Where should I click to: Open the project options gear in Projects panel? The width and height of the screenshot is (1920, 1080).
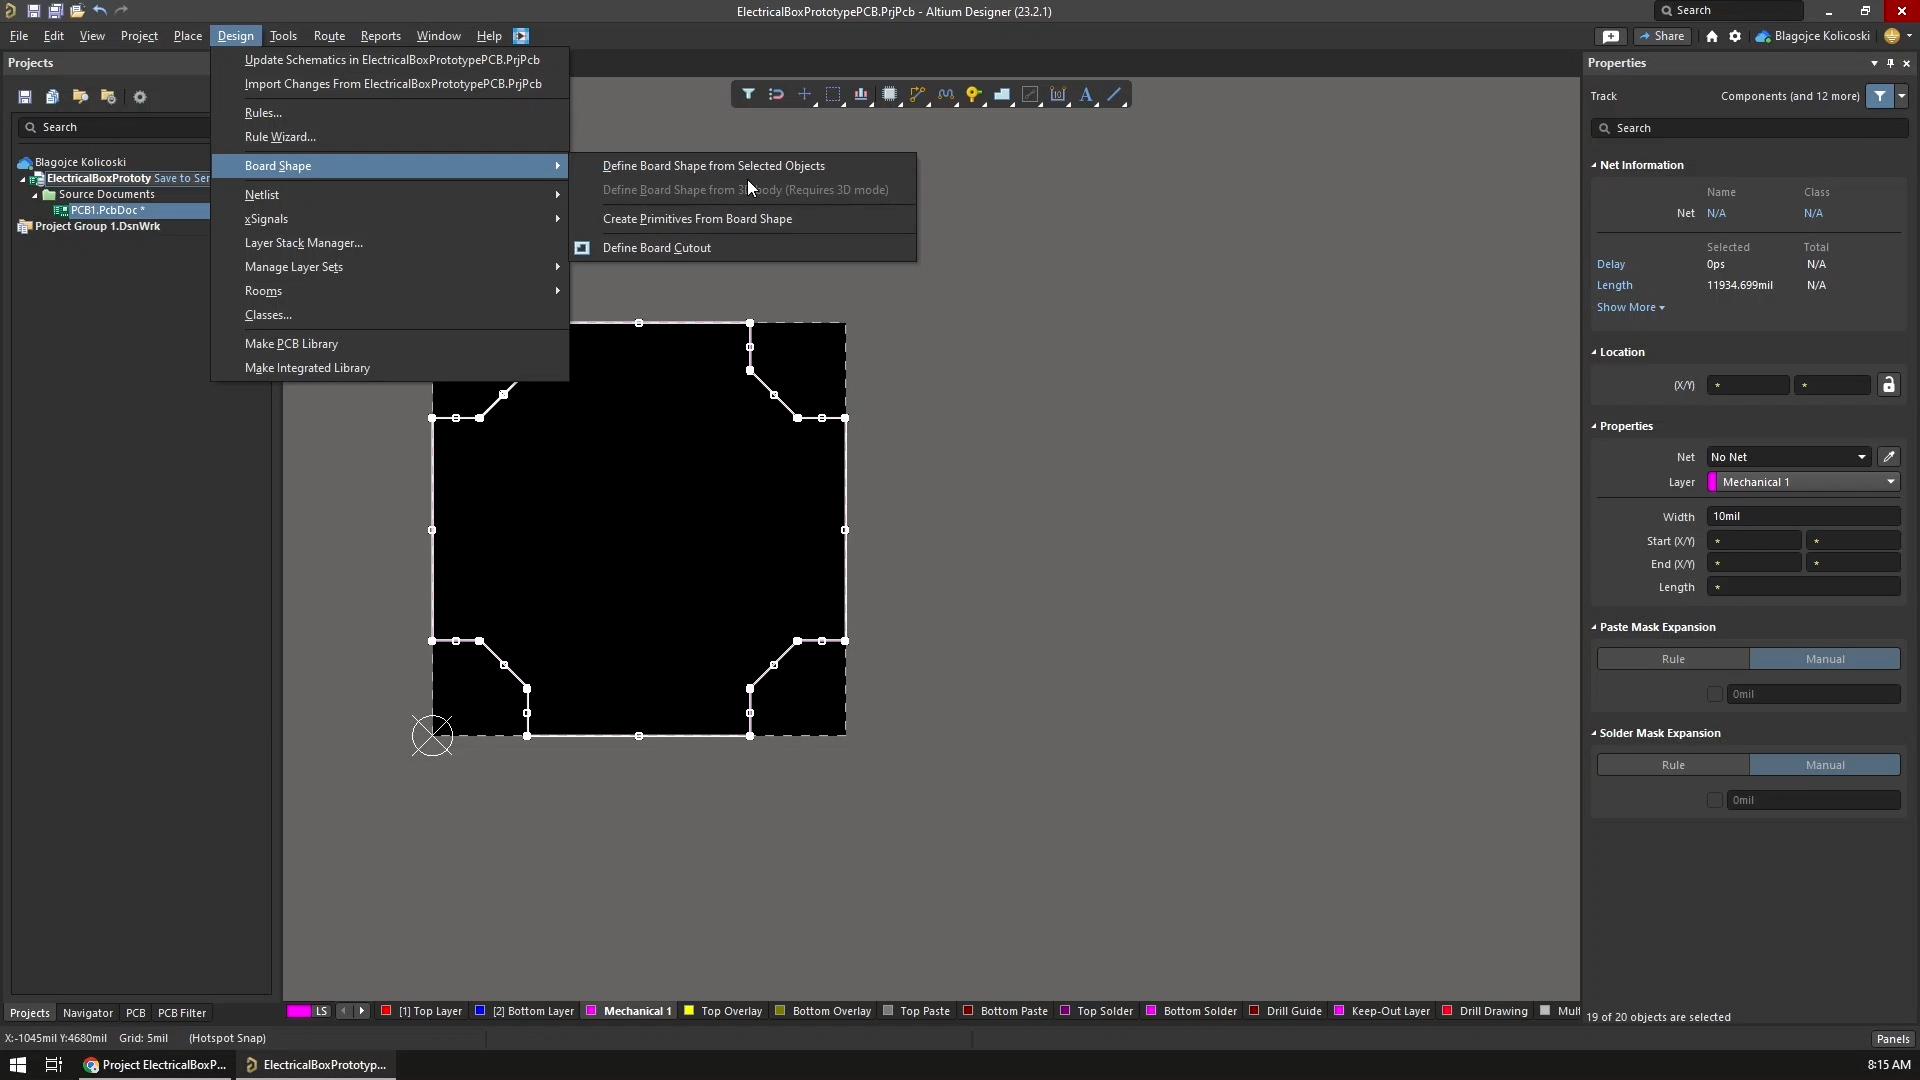pyautogui.click(x=140, y=96)
